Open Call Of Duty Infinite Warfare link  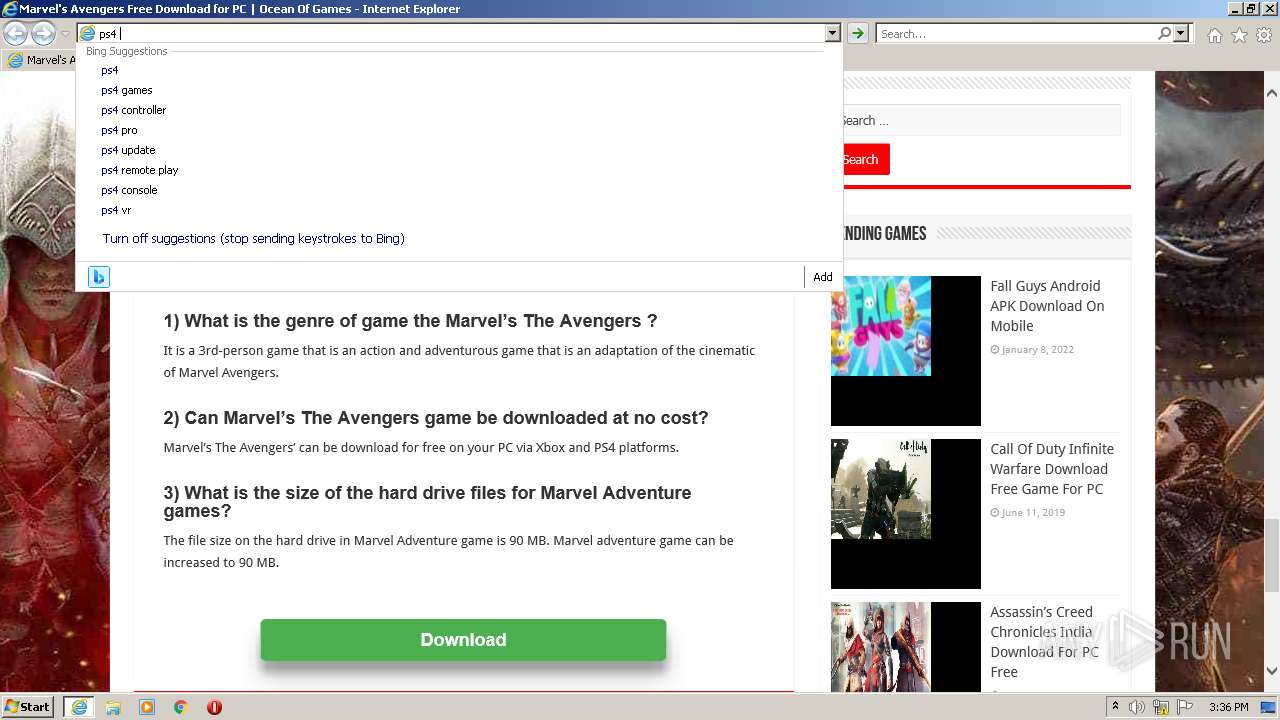1052,469
